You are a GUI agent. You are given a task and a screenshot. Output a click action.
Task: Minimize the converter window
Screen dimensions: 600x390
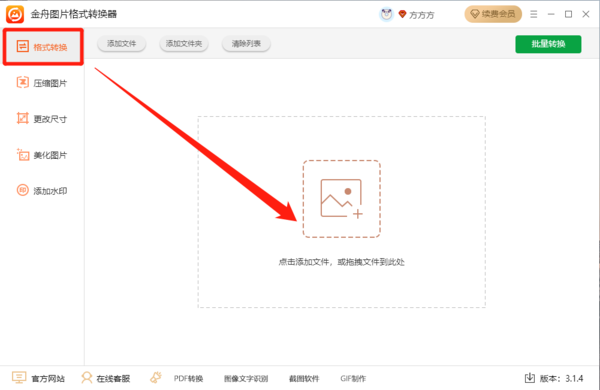click(x=551, y=14)
